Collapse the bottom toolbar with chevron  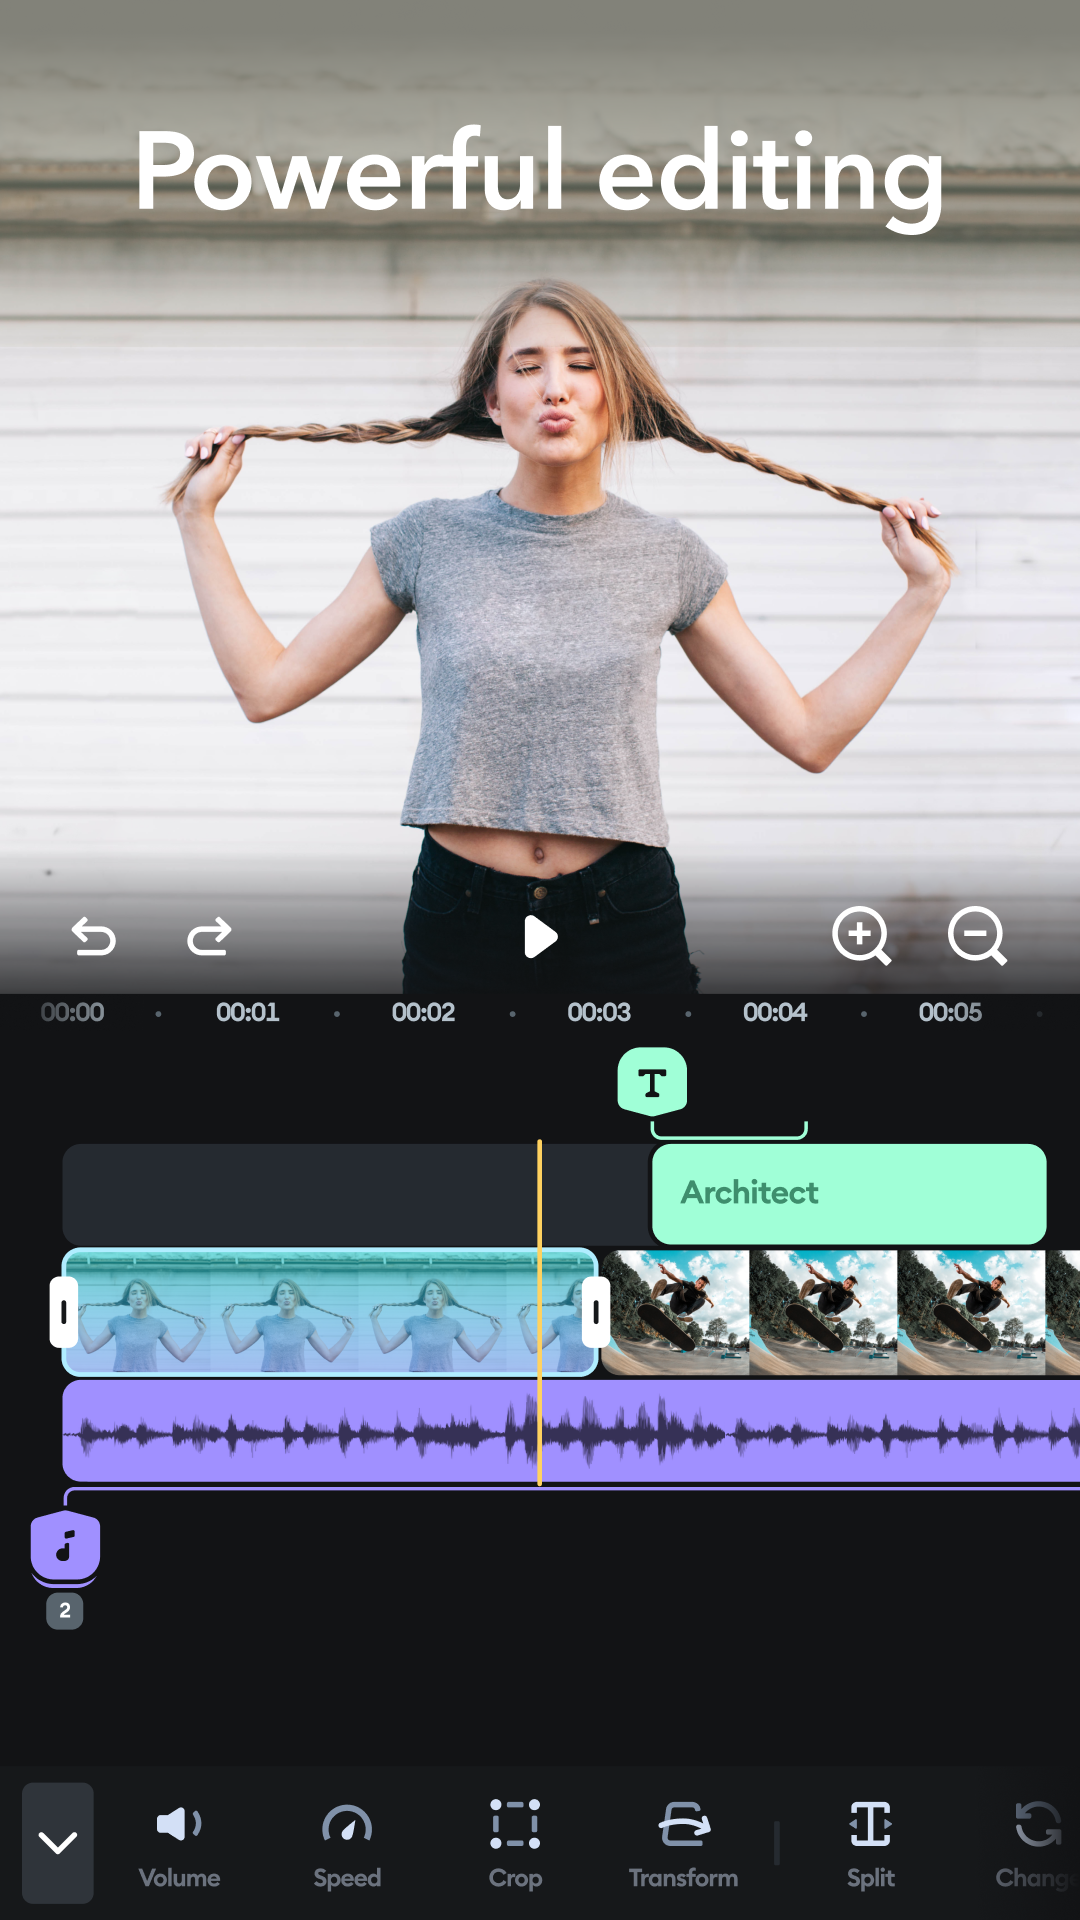(x=58, y=1842)
